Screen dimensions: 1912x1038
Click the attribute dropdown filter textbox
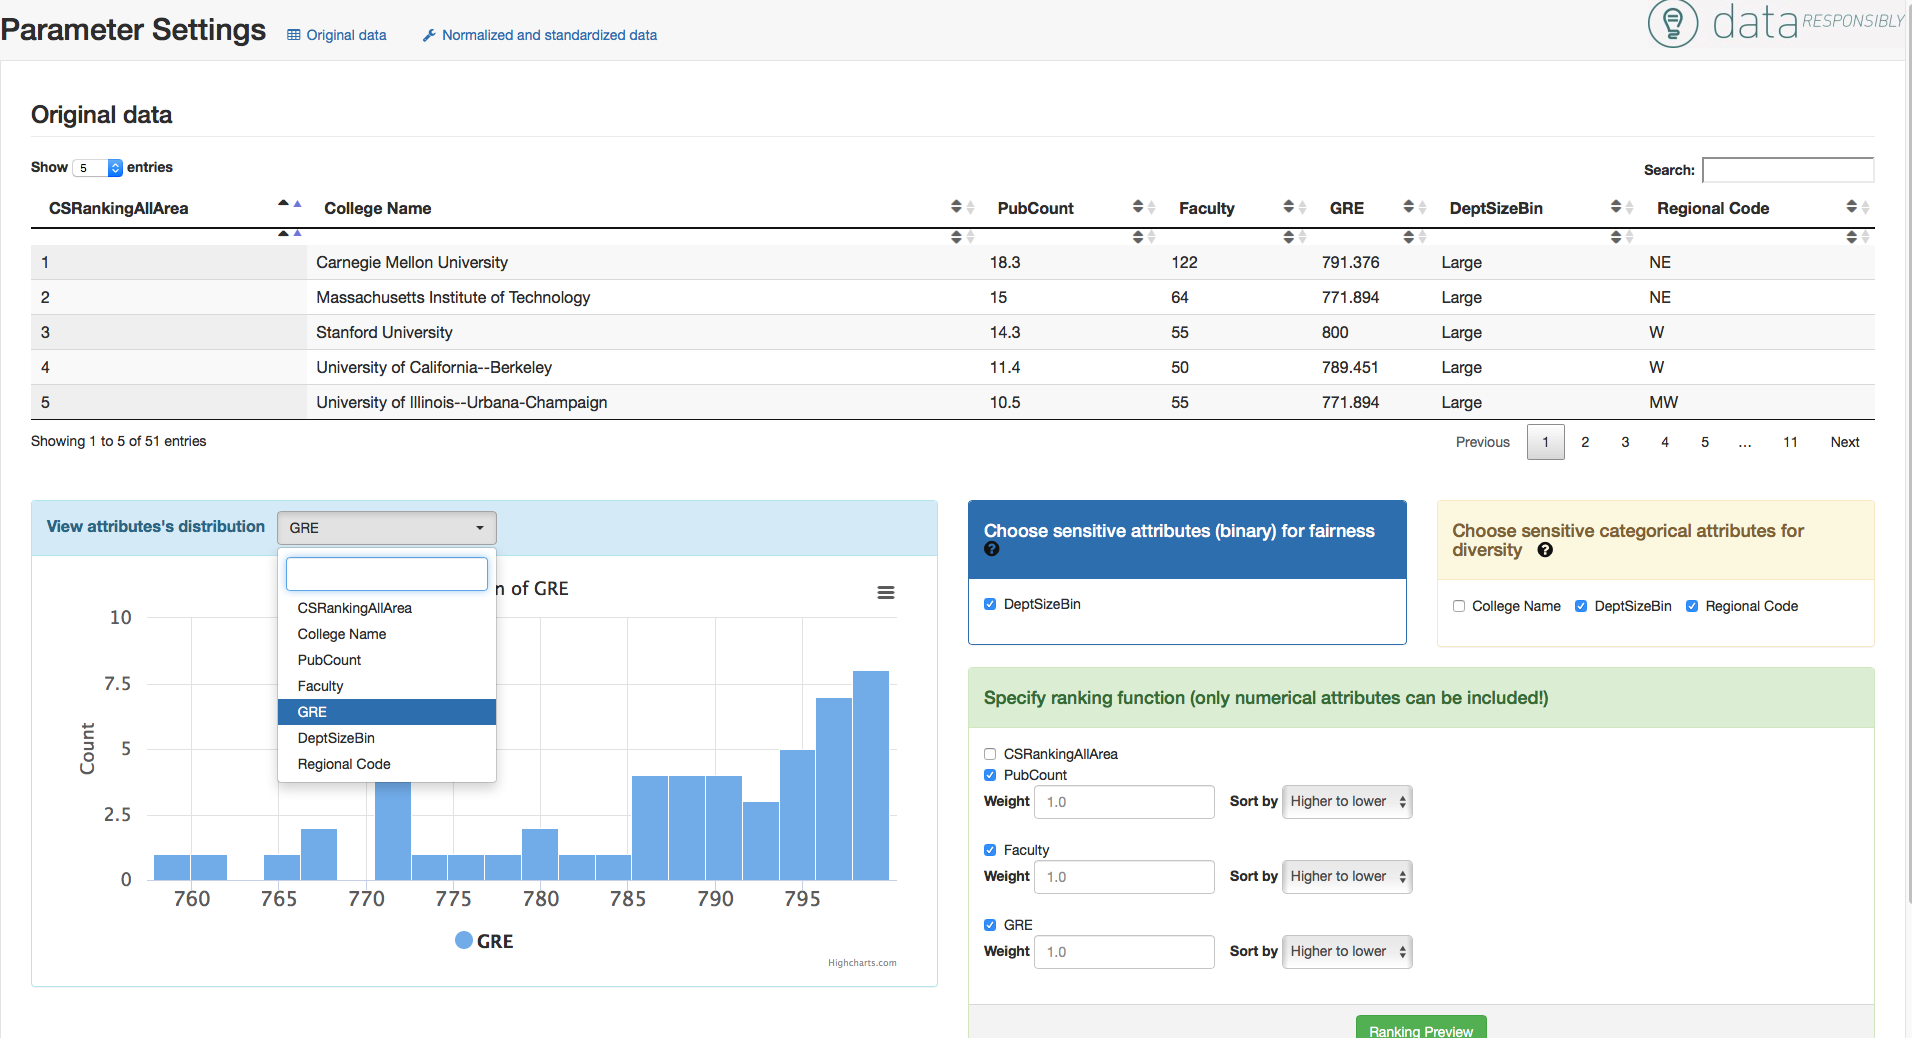387,574
